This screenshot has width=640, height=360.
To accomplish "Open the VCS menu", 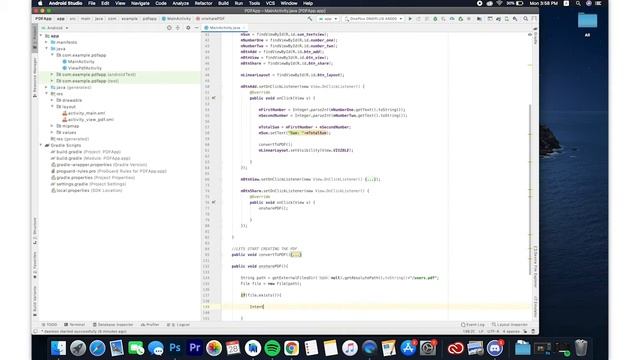I will point(270,3).
